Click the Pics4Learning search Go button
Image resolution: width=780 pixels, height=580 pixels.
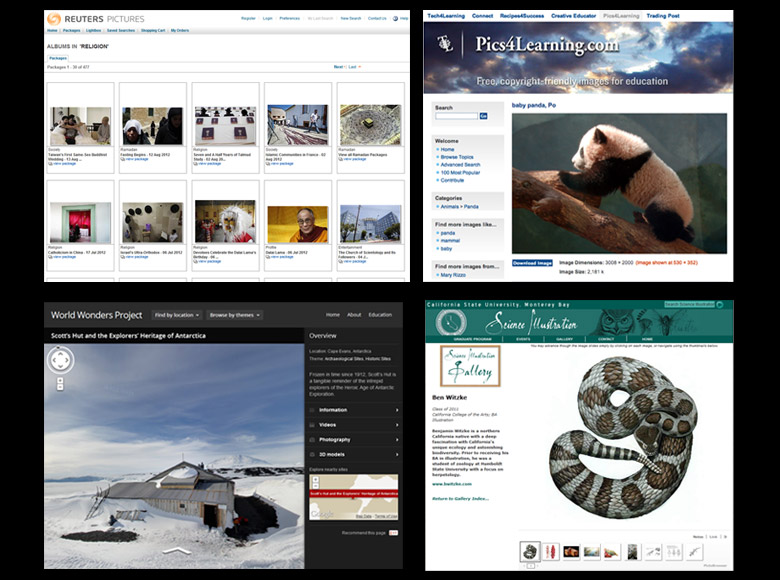click(483, 116)
